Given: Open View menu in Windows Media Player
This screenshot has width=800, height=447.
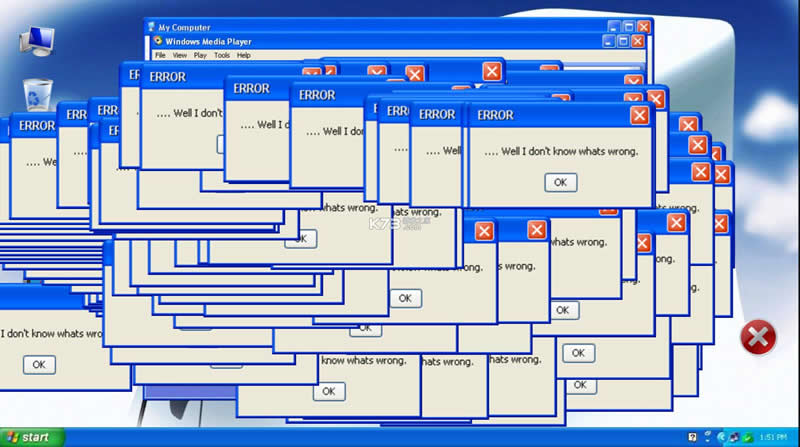Looking at the screenshot, I should pos(179,55).
